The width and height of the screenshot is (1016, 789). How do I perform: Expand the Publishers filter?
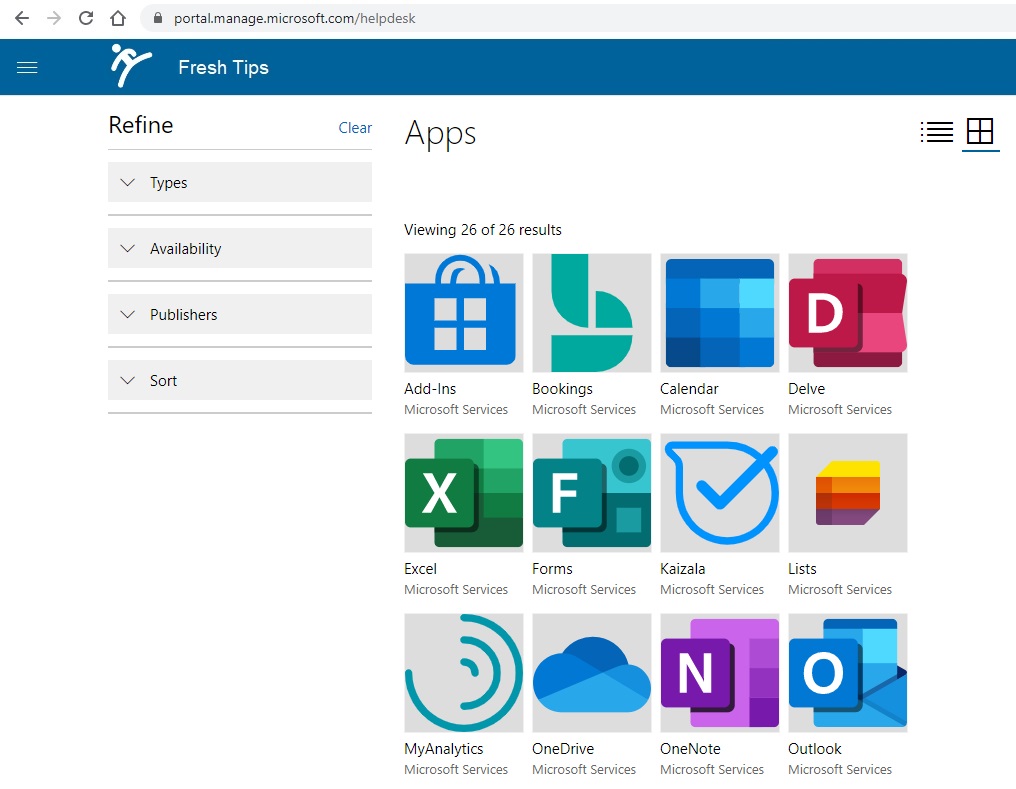pos(240,315)
